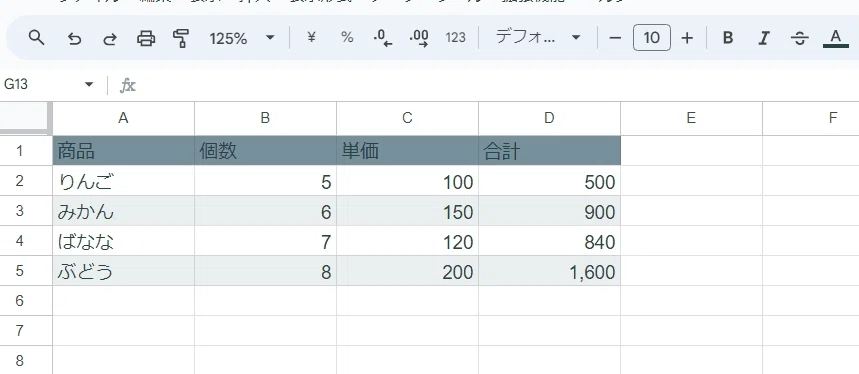
Task: Select the 個数 header cell
Action: 265,151
